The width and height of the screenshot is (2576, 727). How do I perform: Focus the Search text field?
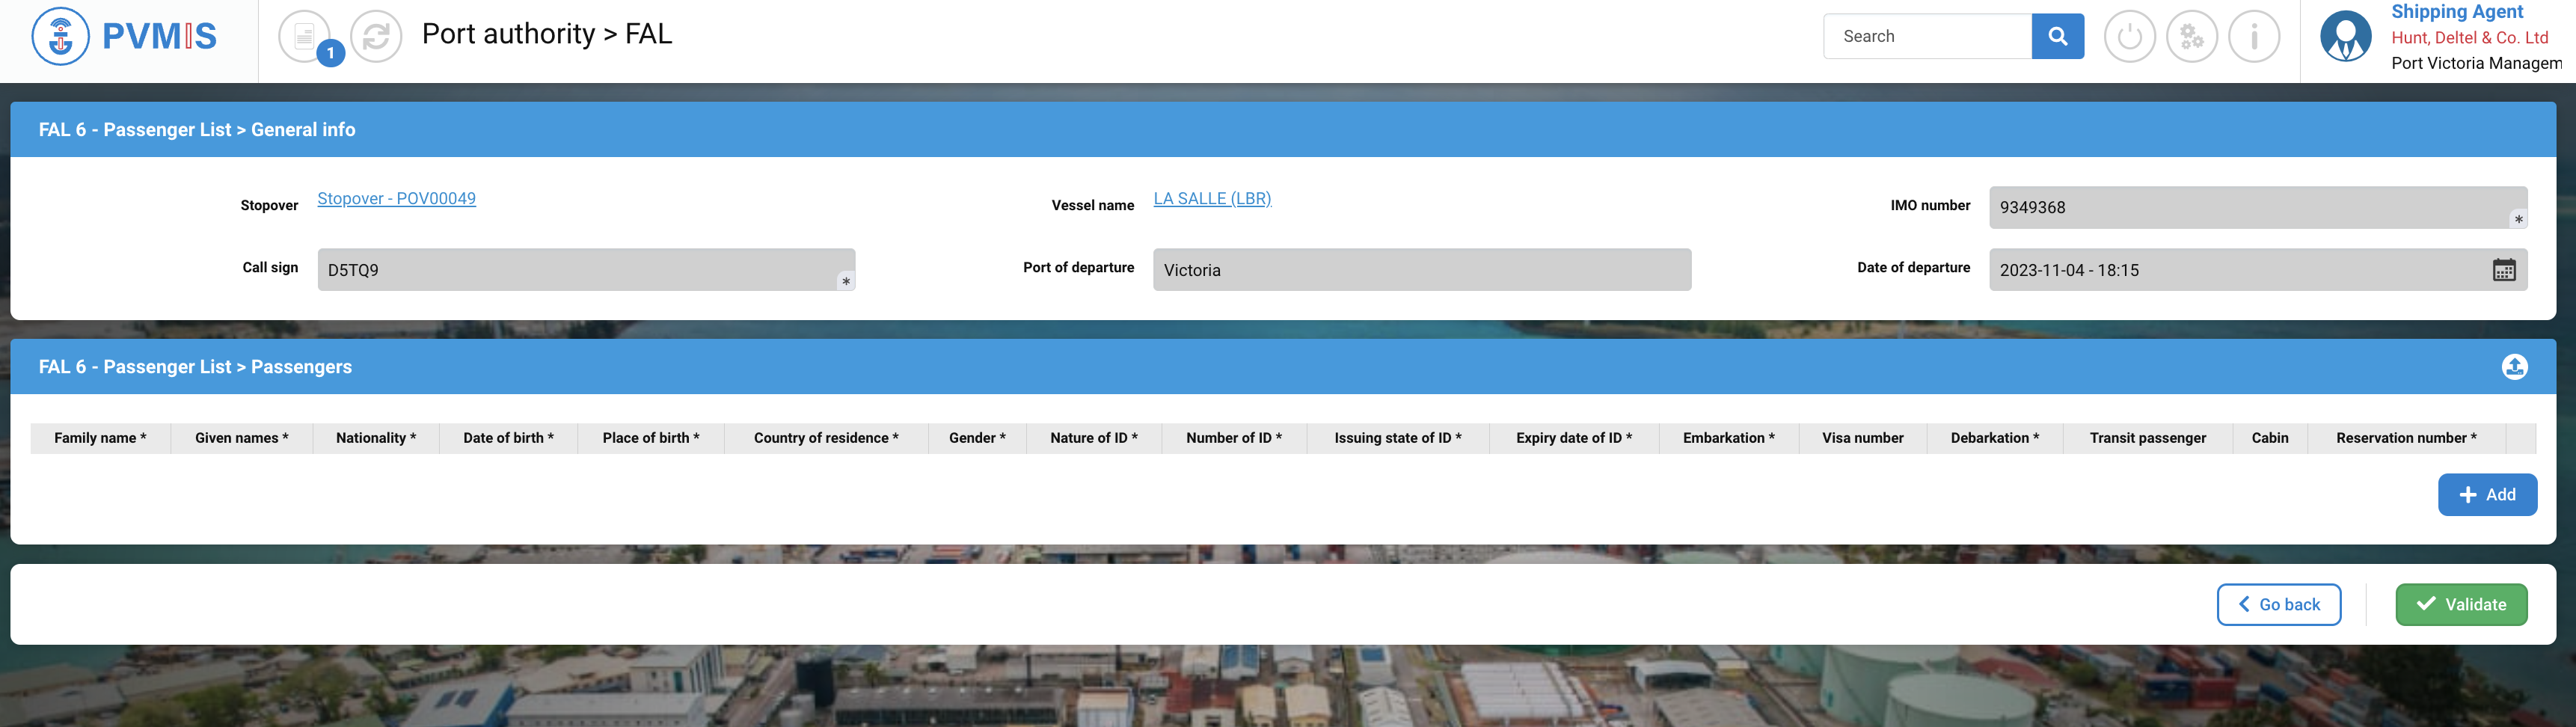click(1927, 37)
